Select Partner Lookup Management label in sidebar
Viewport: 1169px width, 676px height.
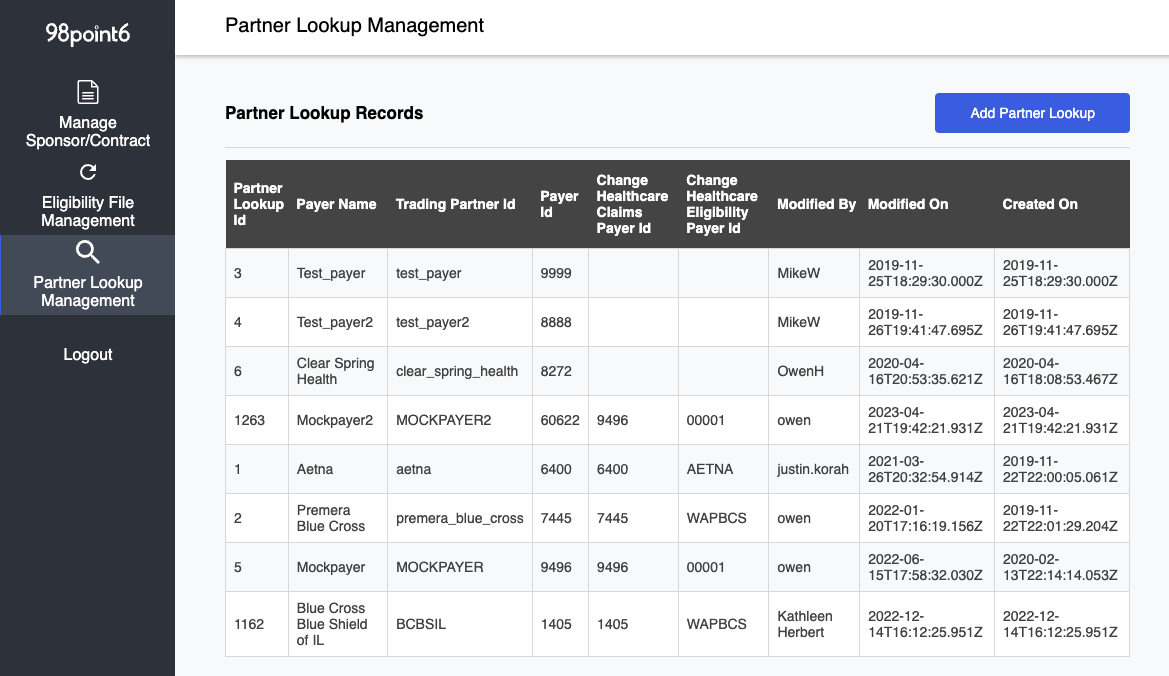pos(88,291)
